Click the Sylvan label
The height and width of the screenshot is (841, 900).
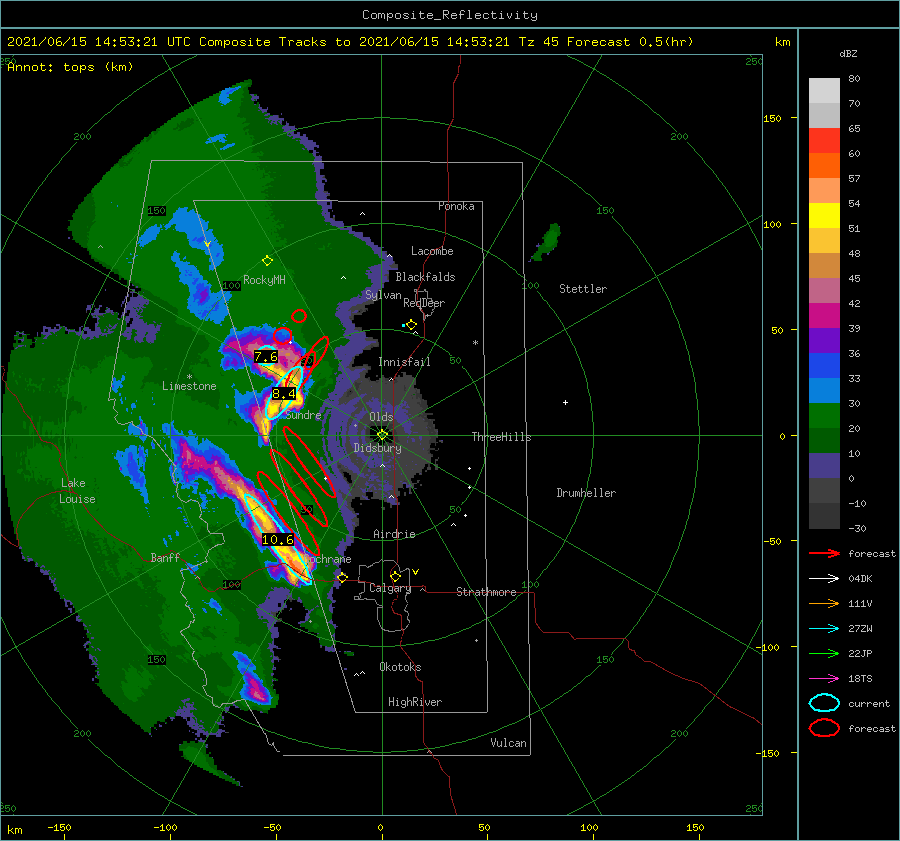click(x=383, y=295)
